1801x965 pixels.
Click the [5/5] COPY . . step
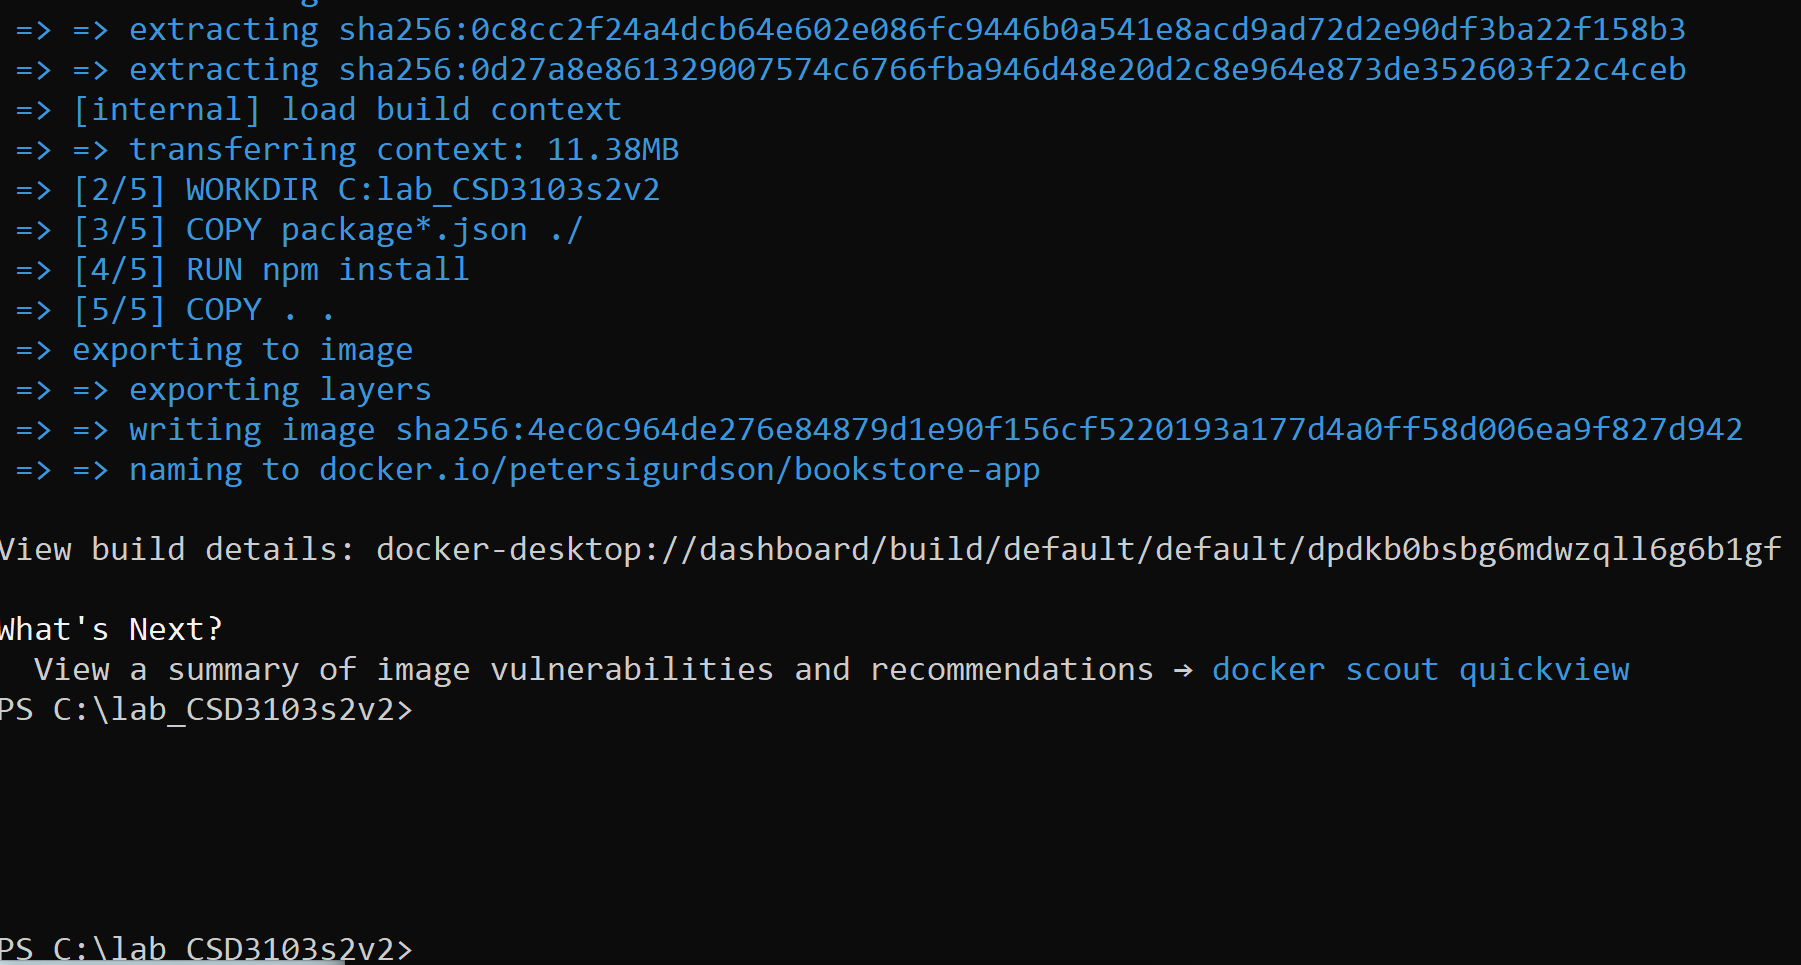click(x=174, y=309)
